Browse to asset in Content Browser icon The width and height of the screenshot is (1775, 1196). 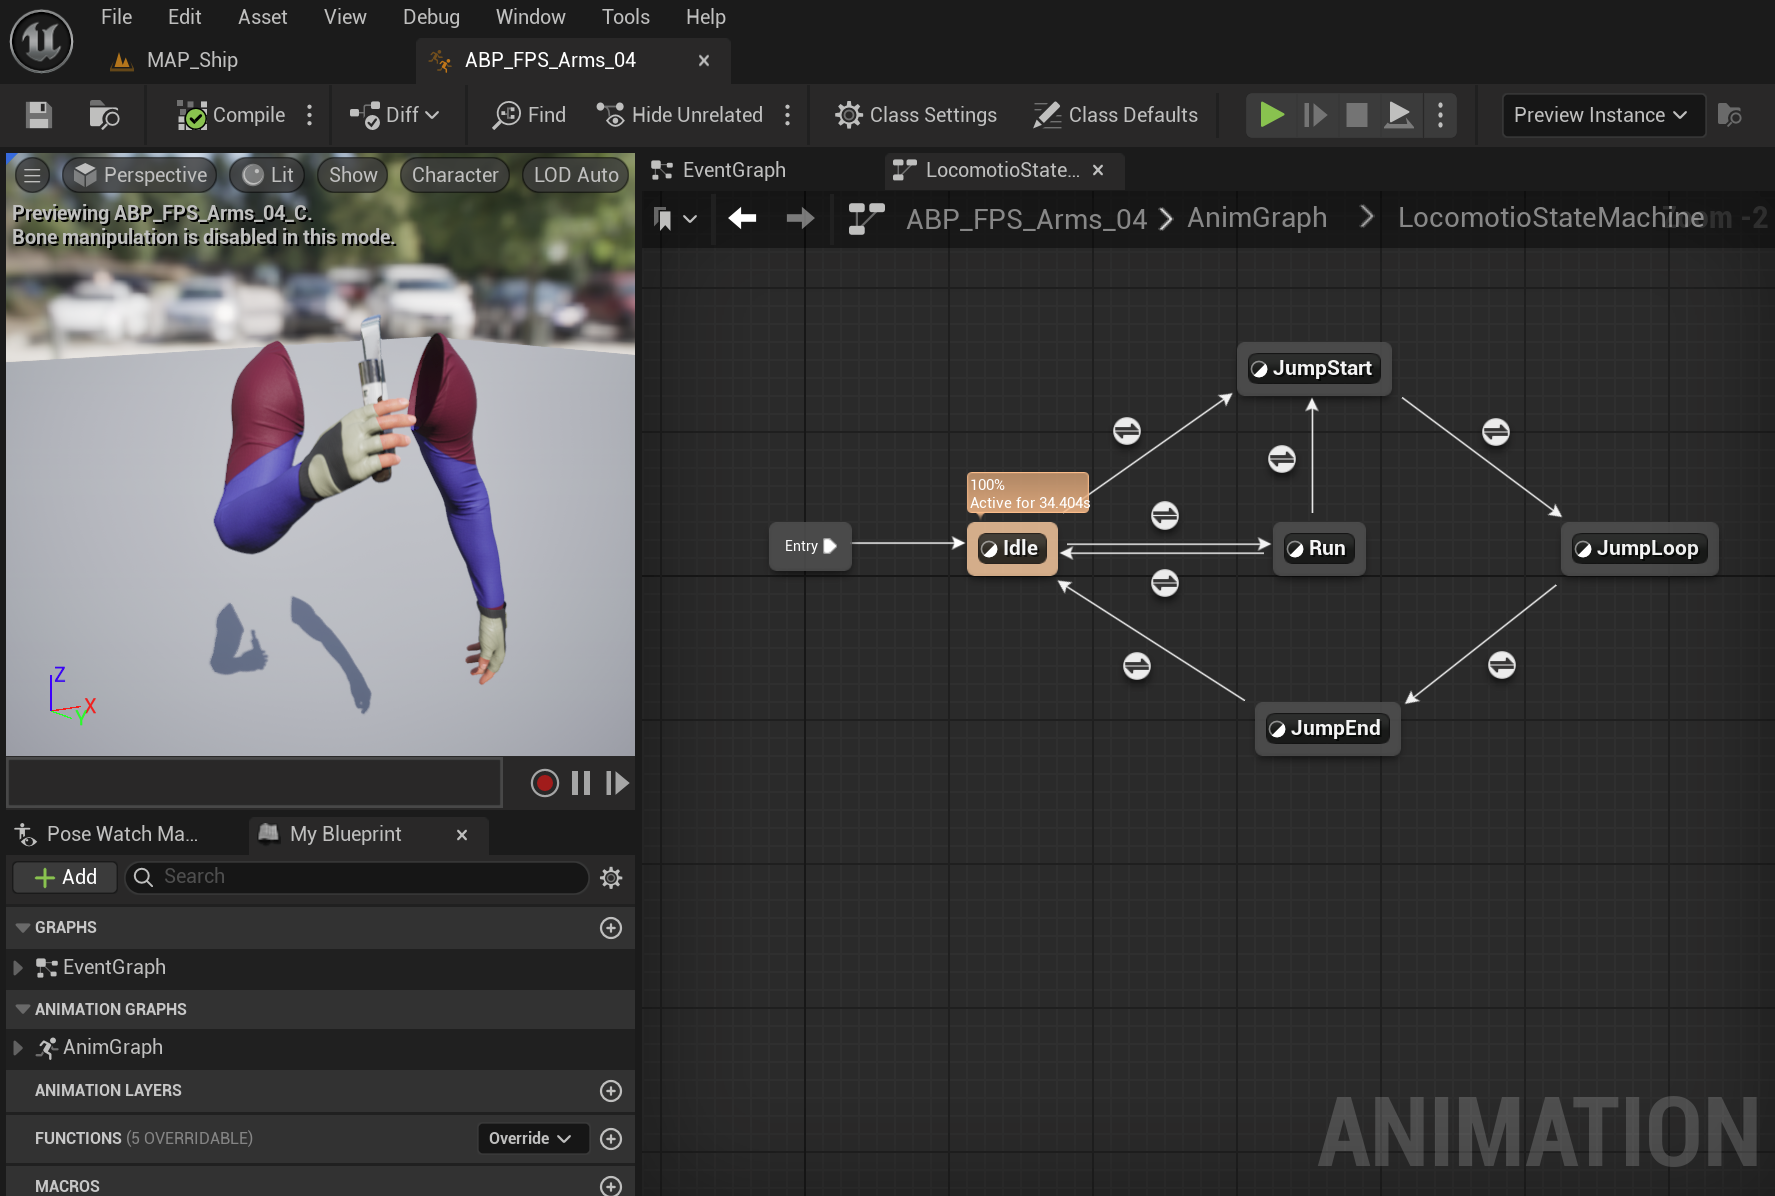click(x=104, y=115)
